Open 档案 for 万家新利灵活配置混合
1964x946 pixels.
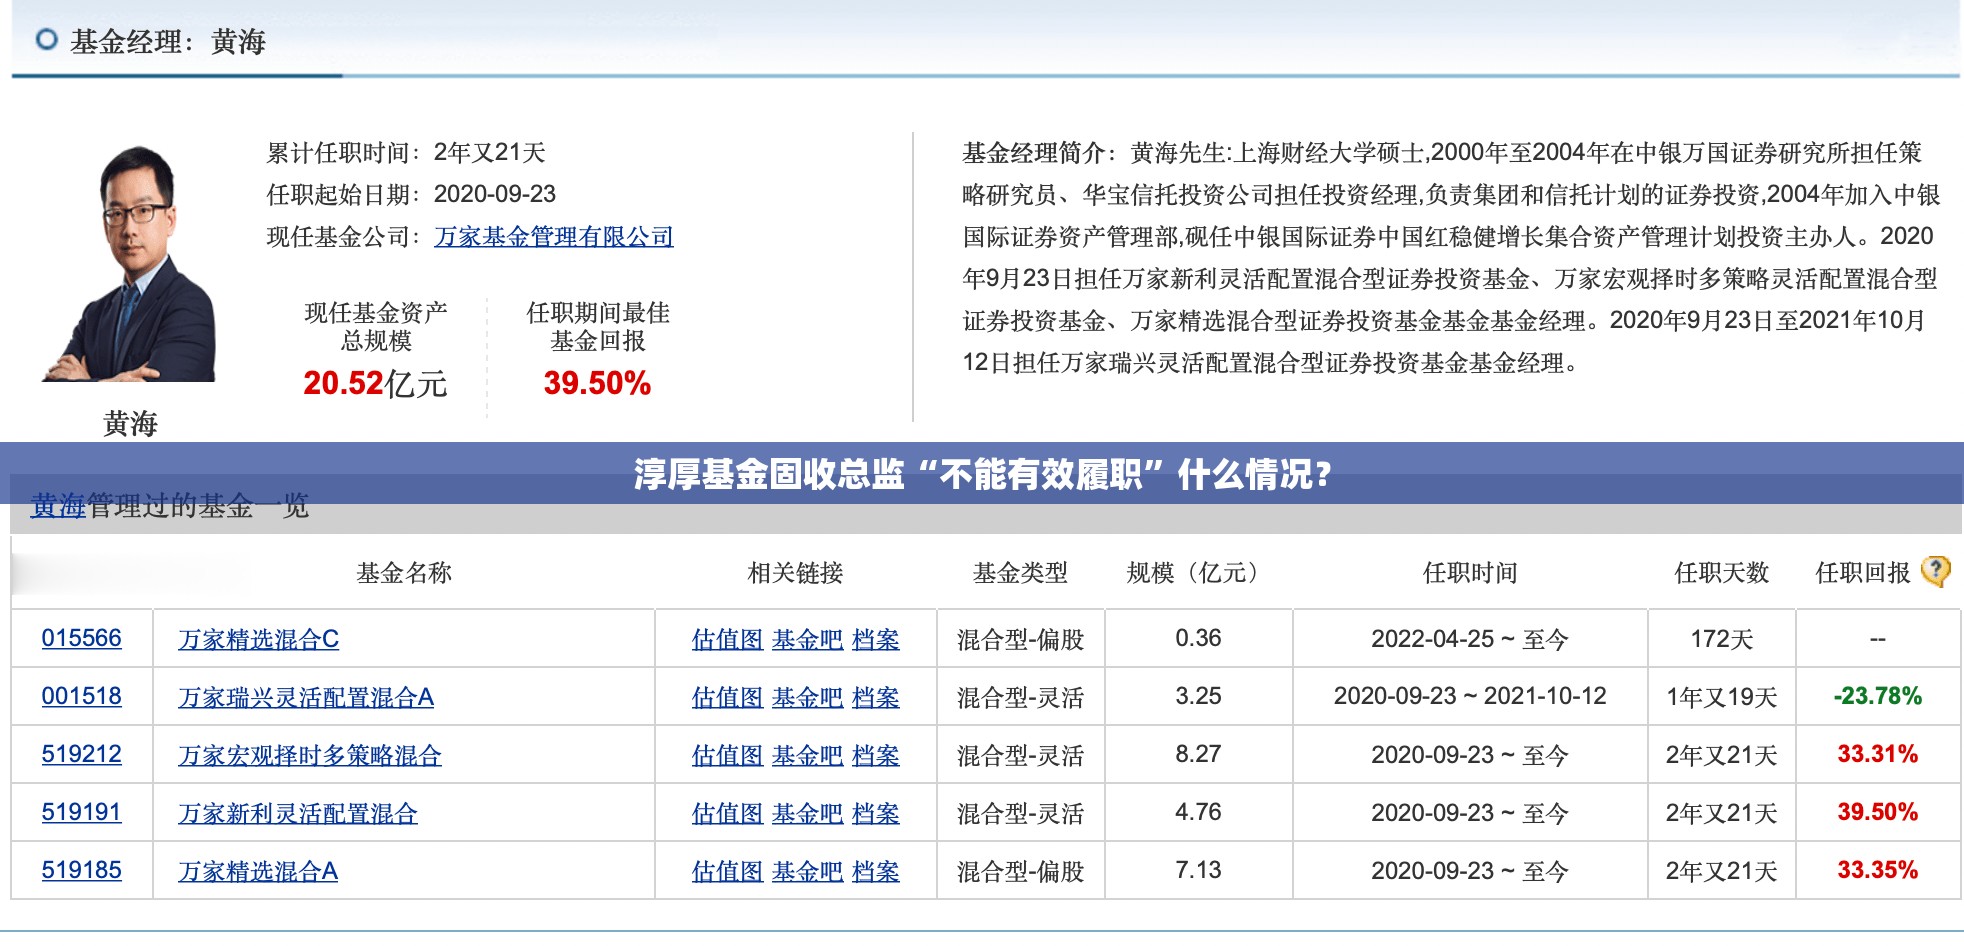876,813
